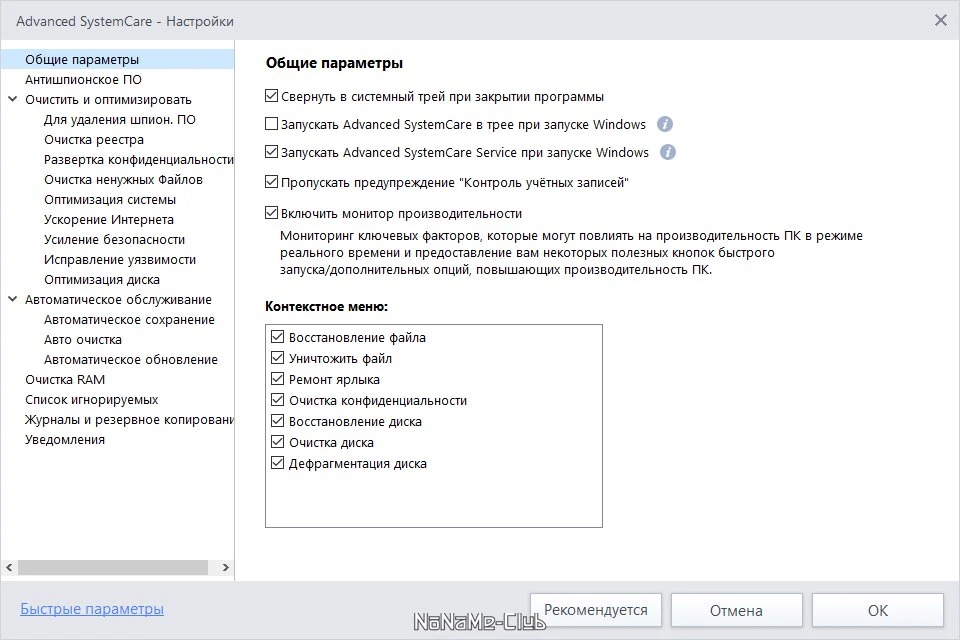The image size is (960, 640).
Task: Select 'Автоматическое обновление' item
Action: [130, 360]
